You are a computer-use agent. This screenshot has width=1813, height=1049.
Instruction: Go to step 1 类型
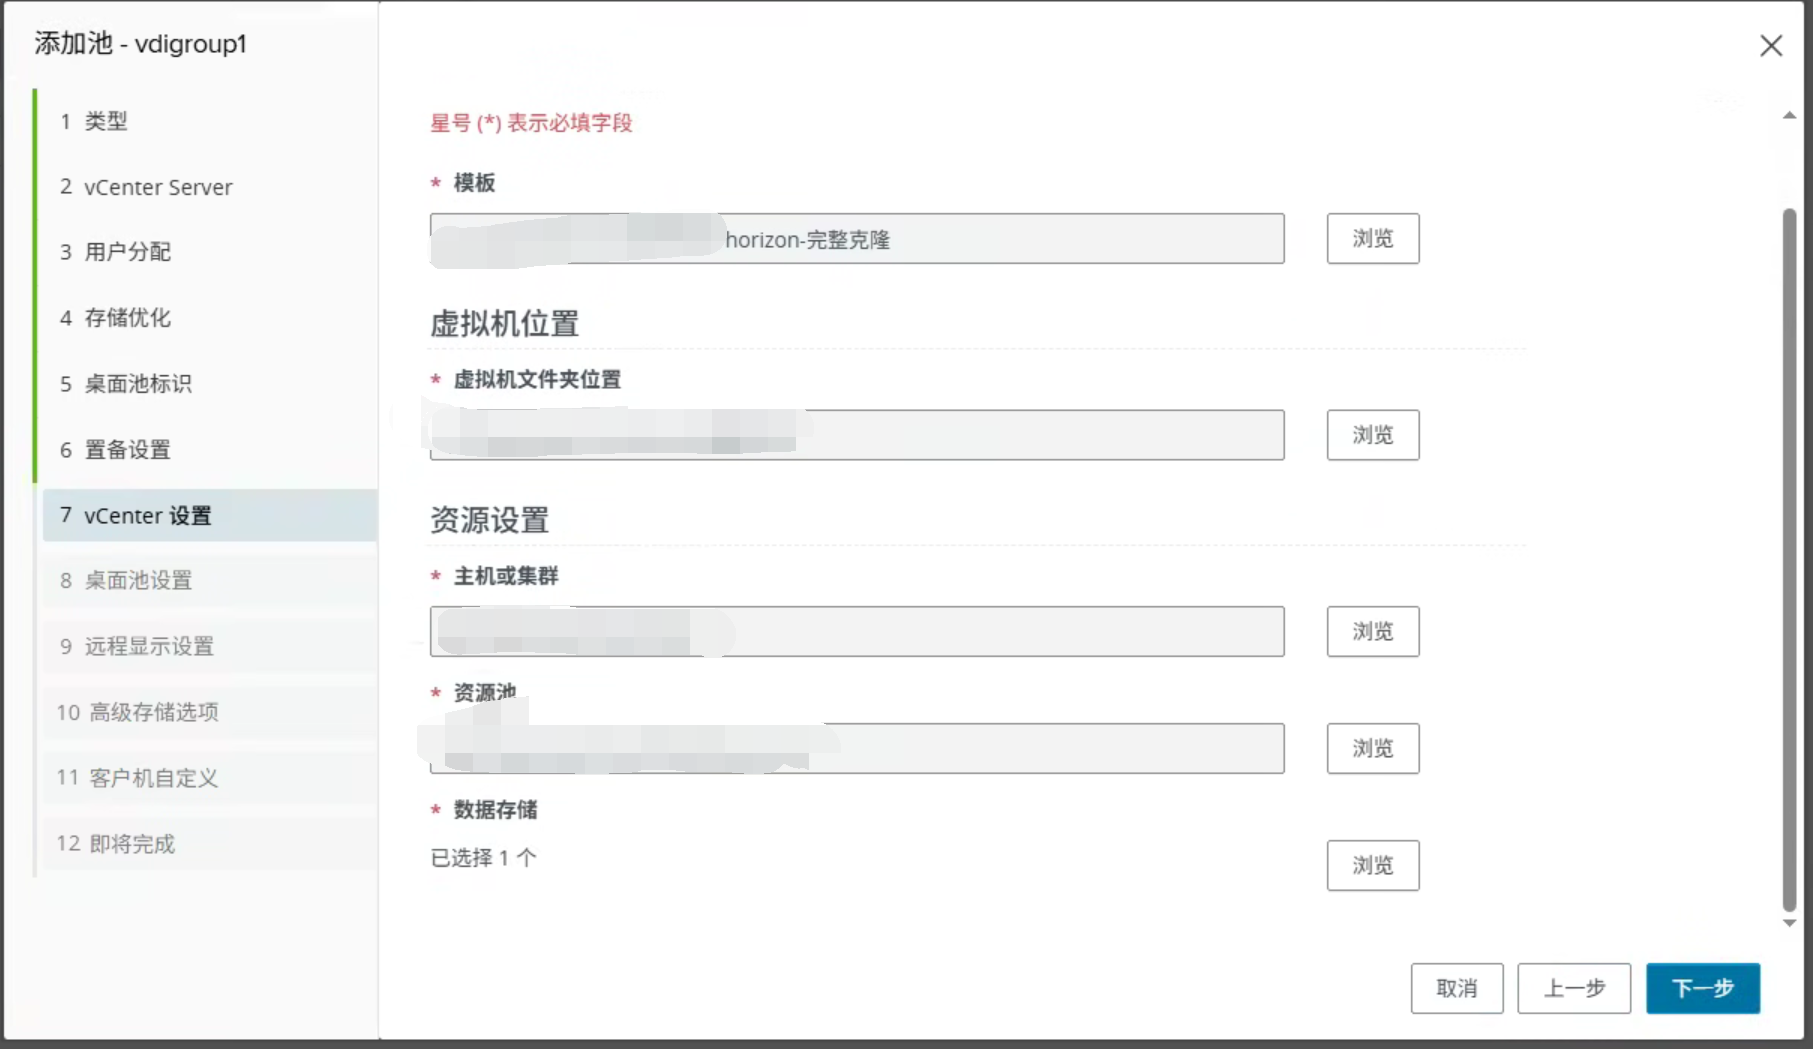tap(210, 121)
